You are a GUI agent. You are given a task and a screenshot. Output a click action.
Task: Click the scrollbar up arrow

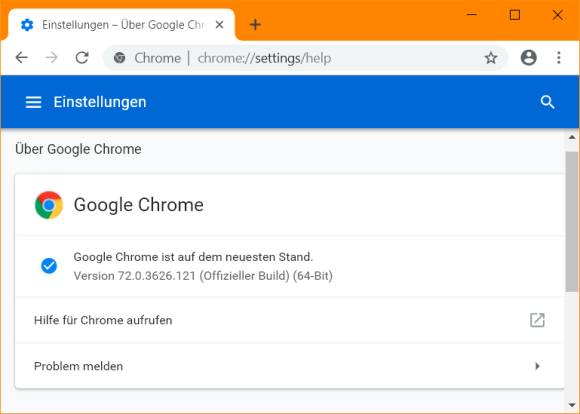(572, 137)
